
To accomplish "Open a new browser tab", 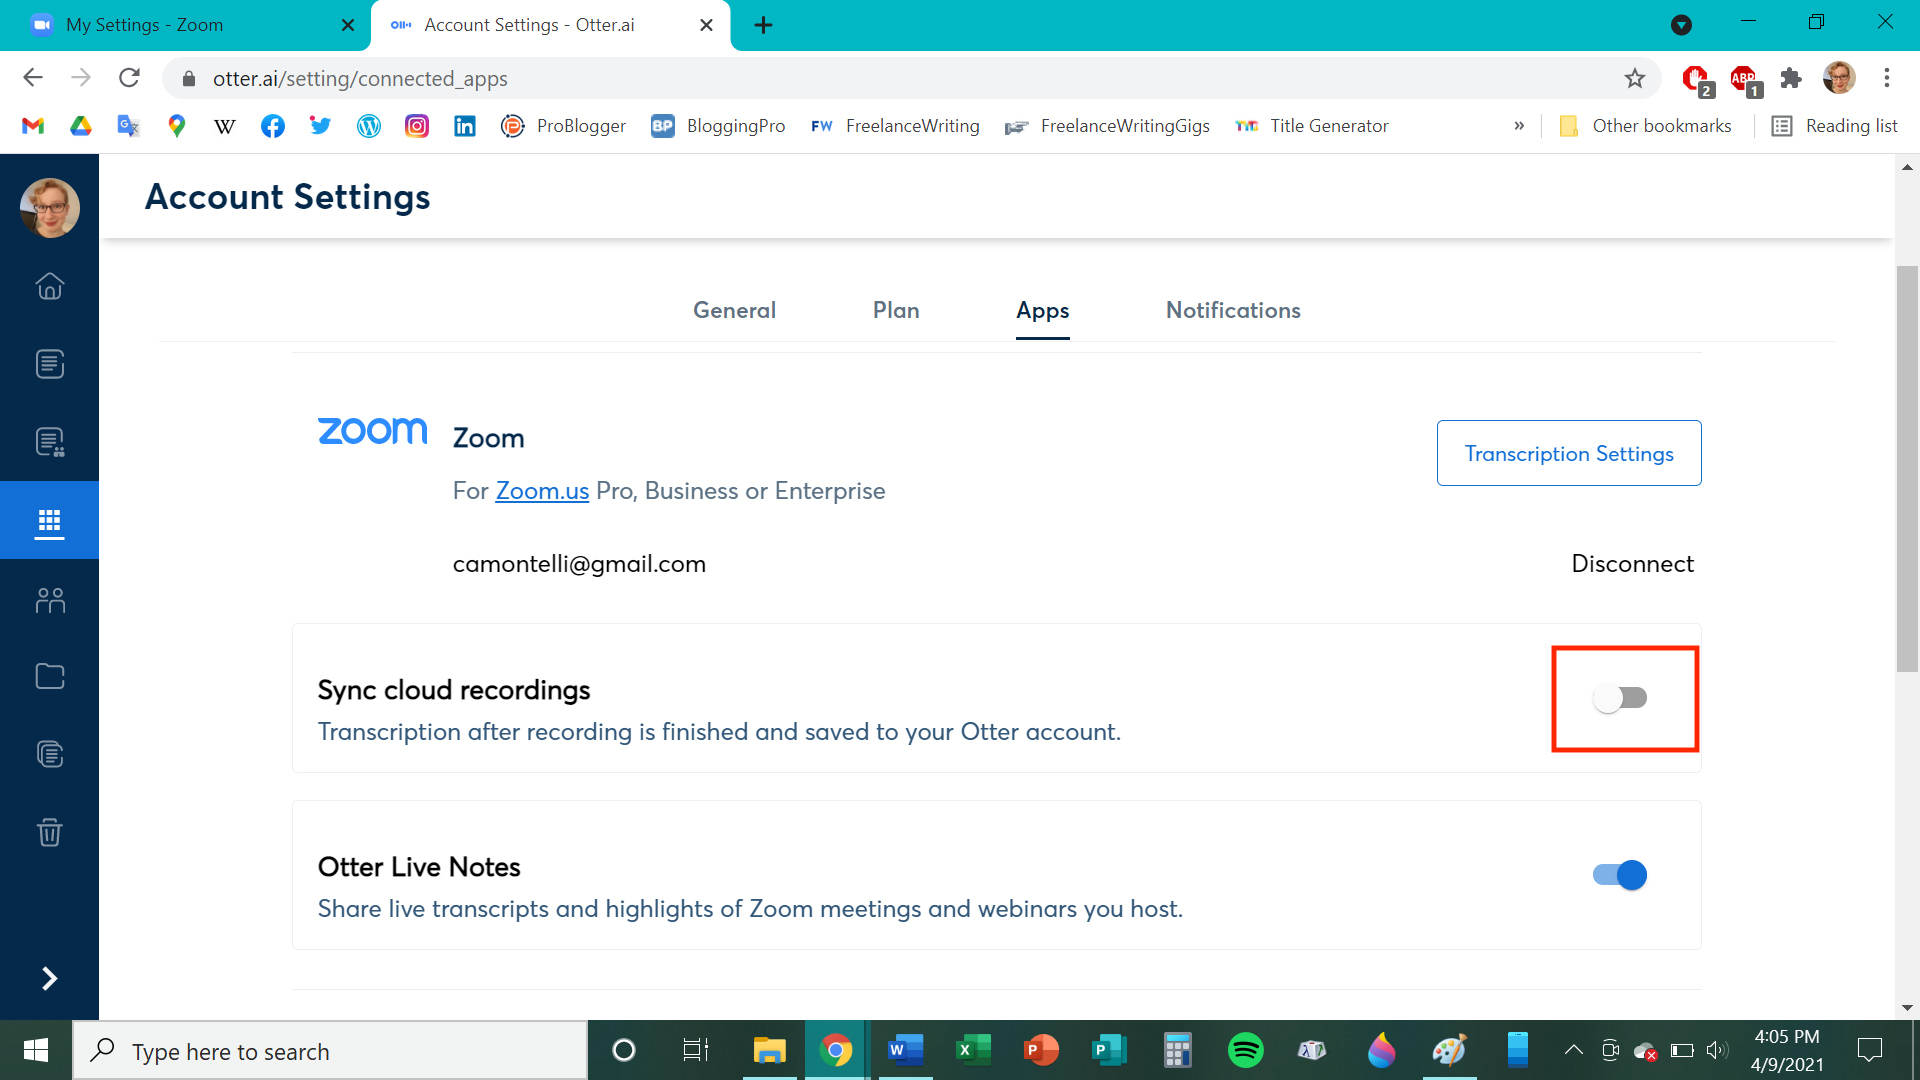I will pyautogui.click(x=763, y=25).
